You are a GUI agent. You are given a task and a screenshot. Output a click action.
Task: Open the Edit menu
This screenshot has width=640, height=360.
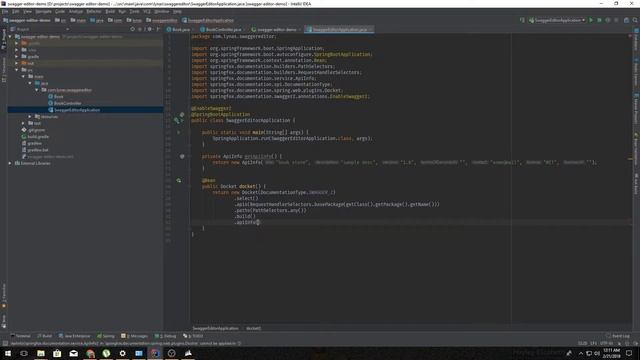(x=16, y=11)
